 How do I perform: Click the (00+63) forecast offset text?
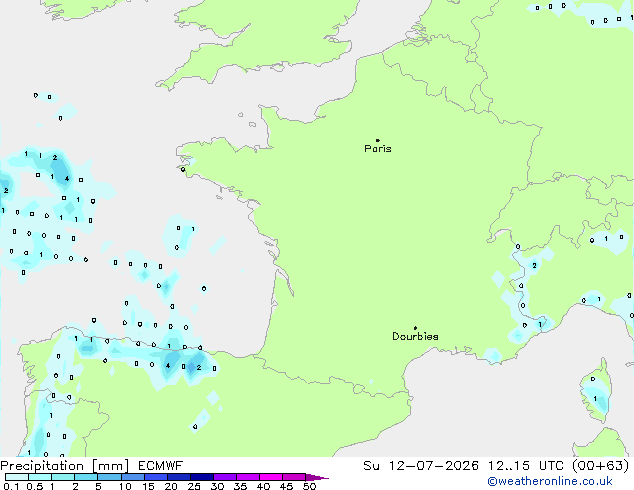click(x=600, y=466)
